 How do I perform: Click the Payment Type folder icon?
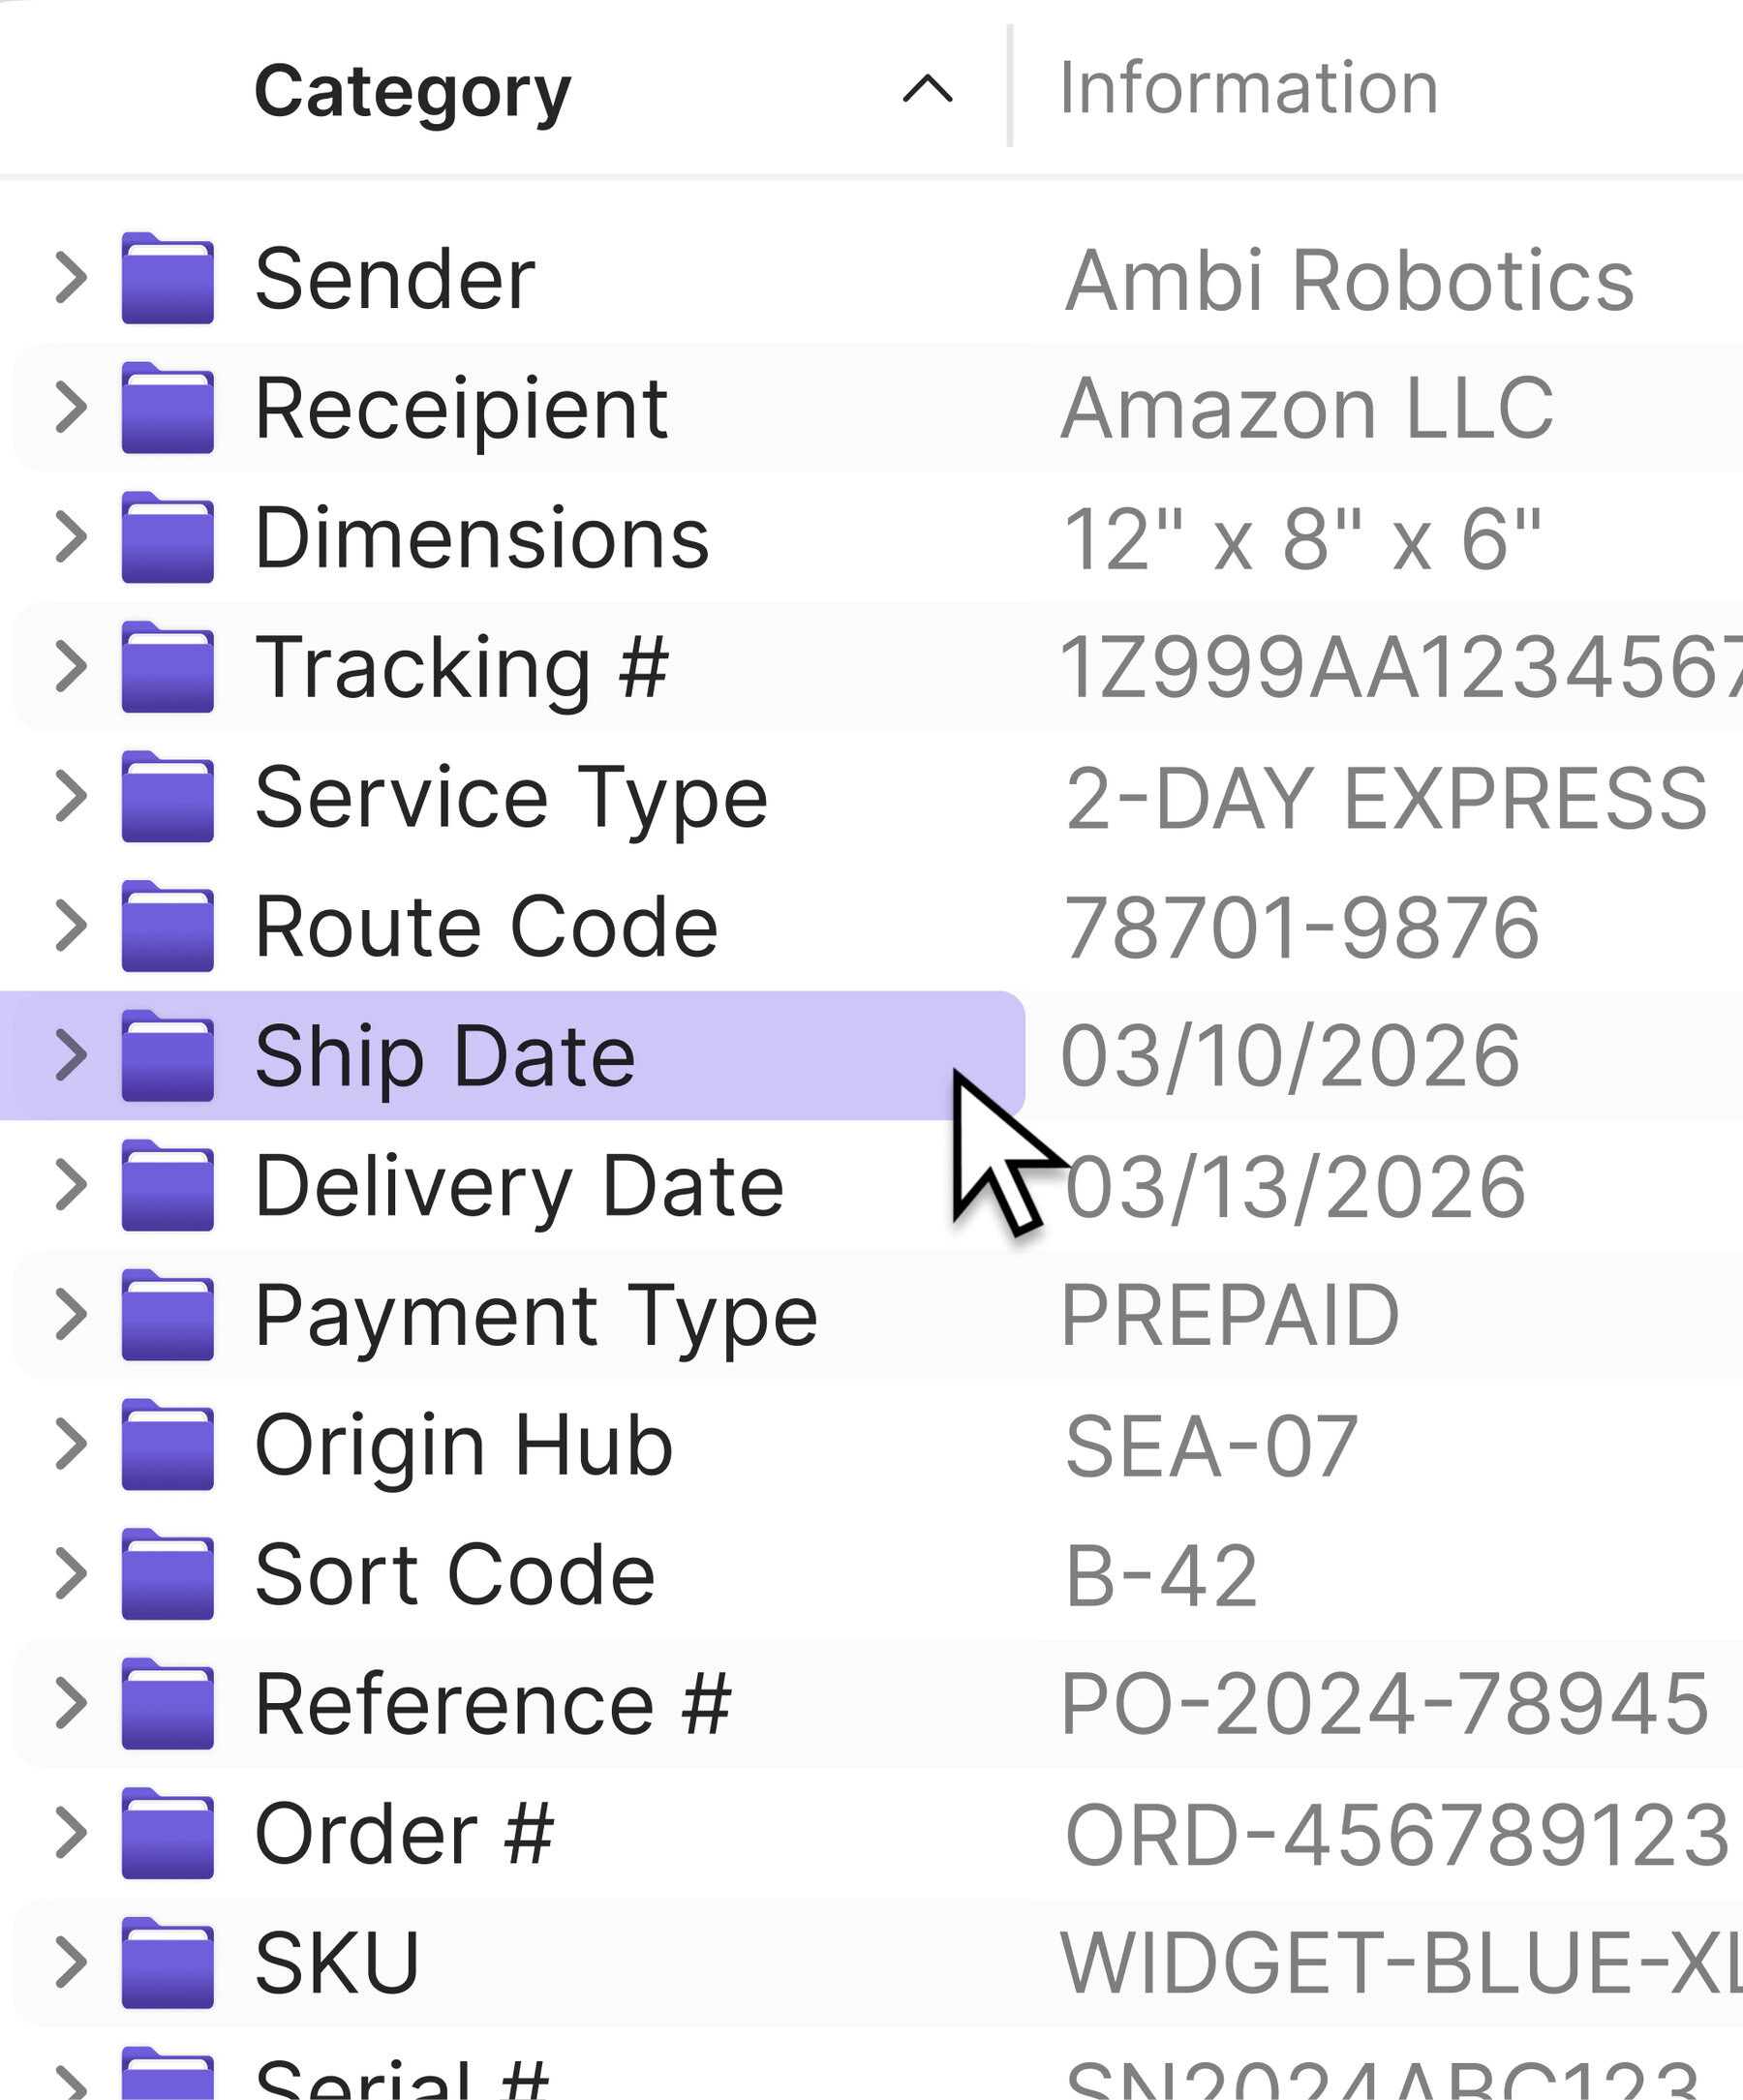(166, 1316)
